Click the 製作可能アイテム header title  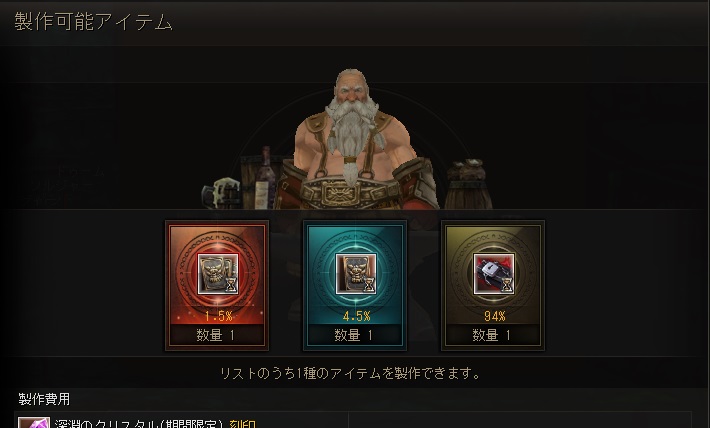tap(93, 21)
